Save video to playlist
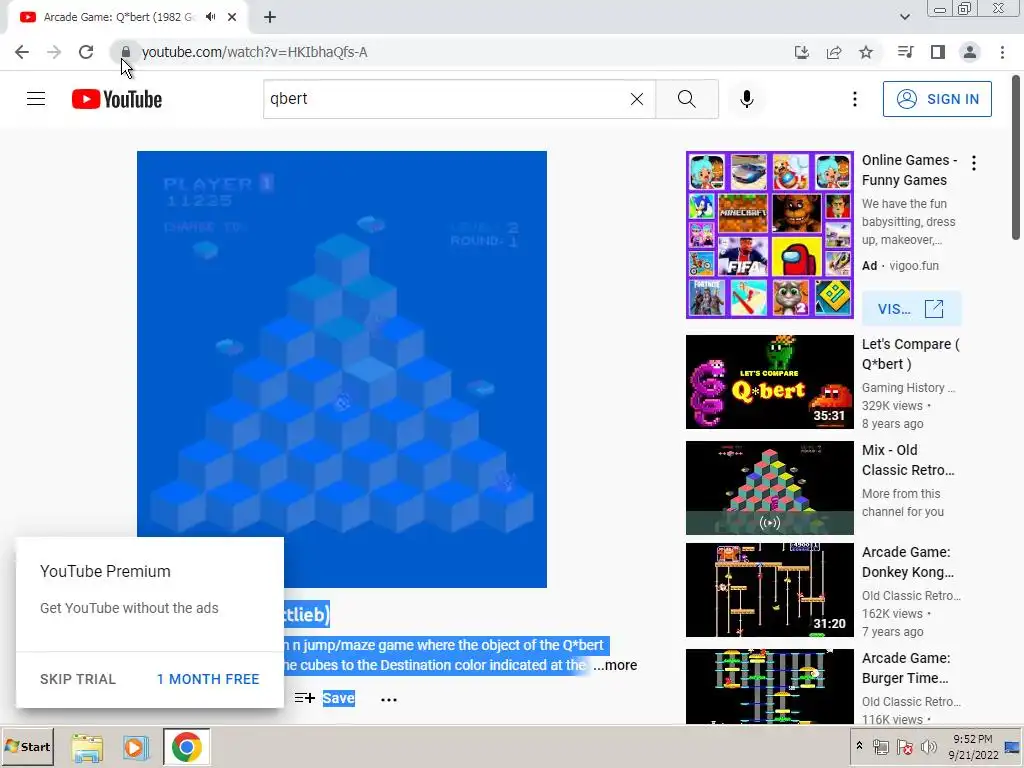This screenshot has width=1024, height=768. (x=325, y=698)
